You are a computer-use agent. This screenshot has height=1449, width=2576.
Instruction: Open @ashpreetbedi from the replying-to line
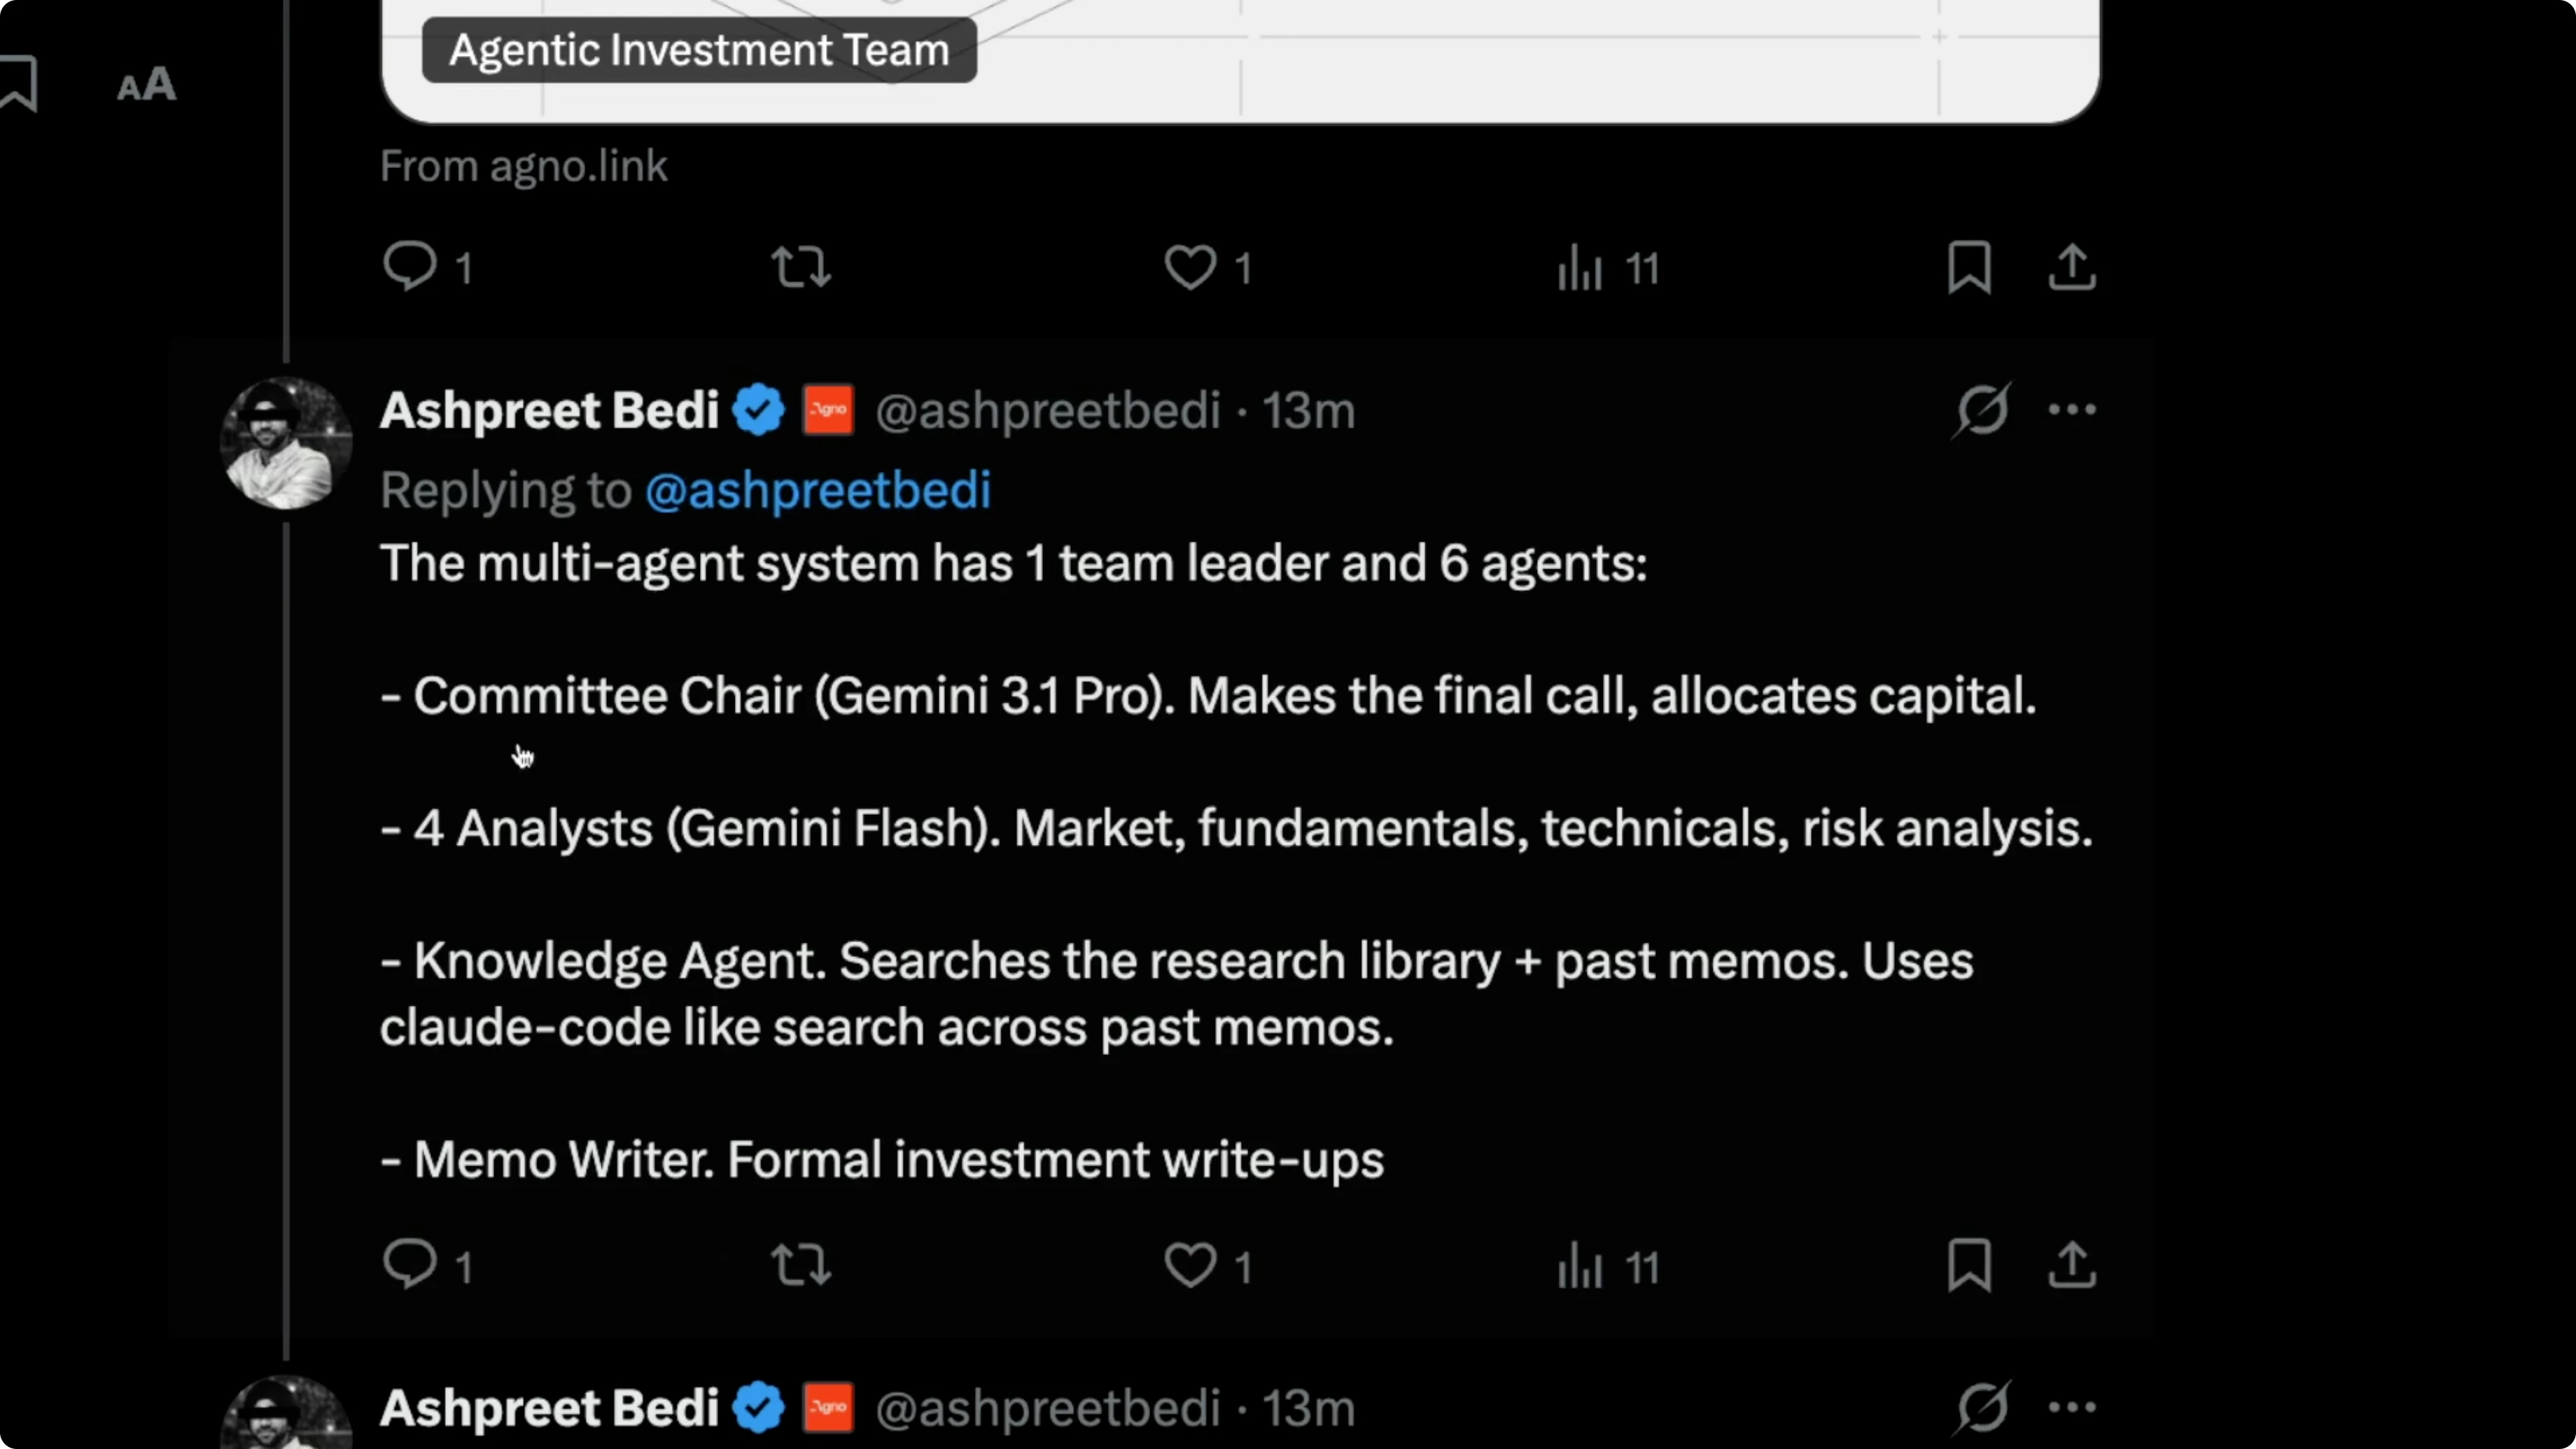pyautogui.click(x=819, y=490)
